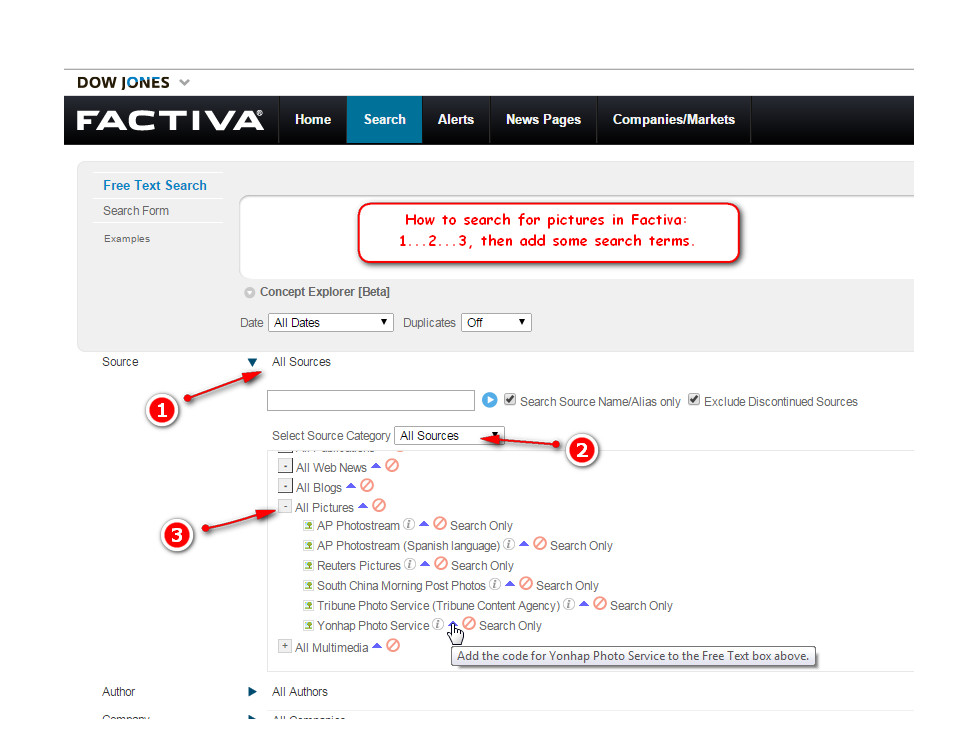
Task: Go to the Home tab
Action: pyautogui.click(x=312, y=119)
